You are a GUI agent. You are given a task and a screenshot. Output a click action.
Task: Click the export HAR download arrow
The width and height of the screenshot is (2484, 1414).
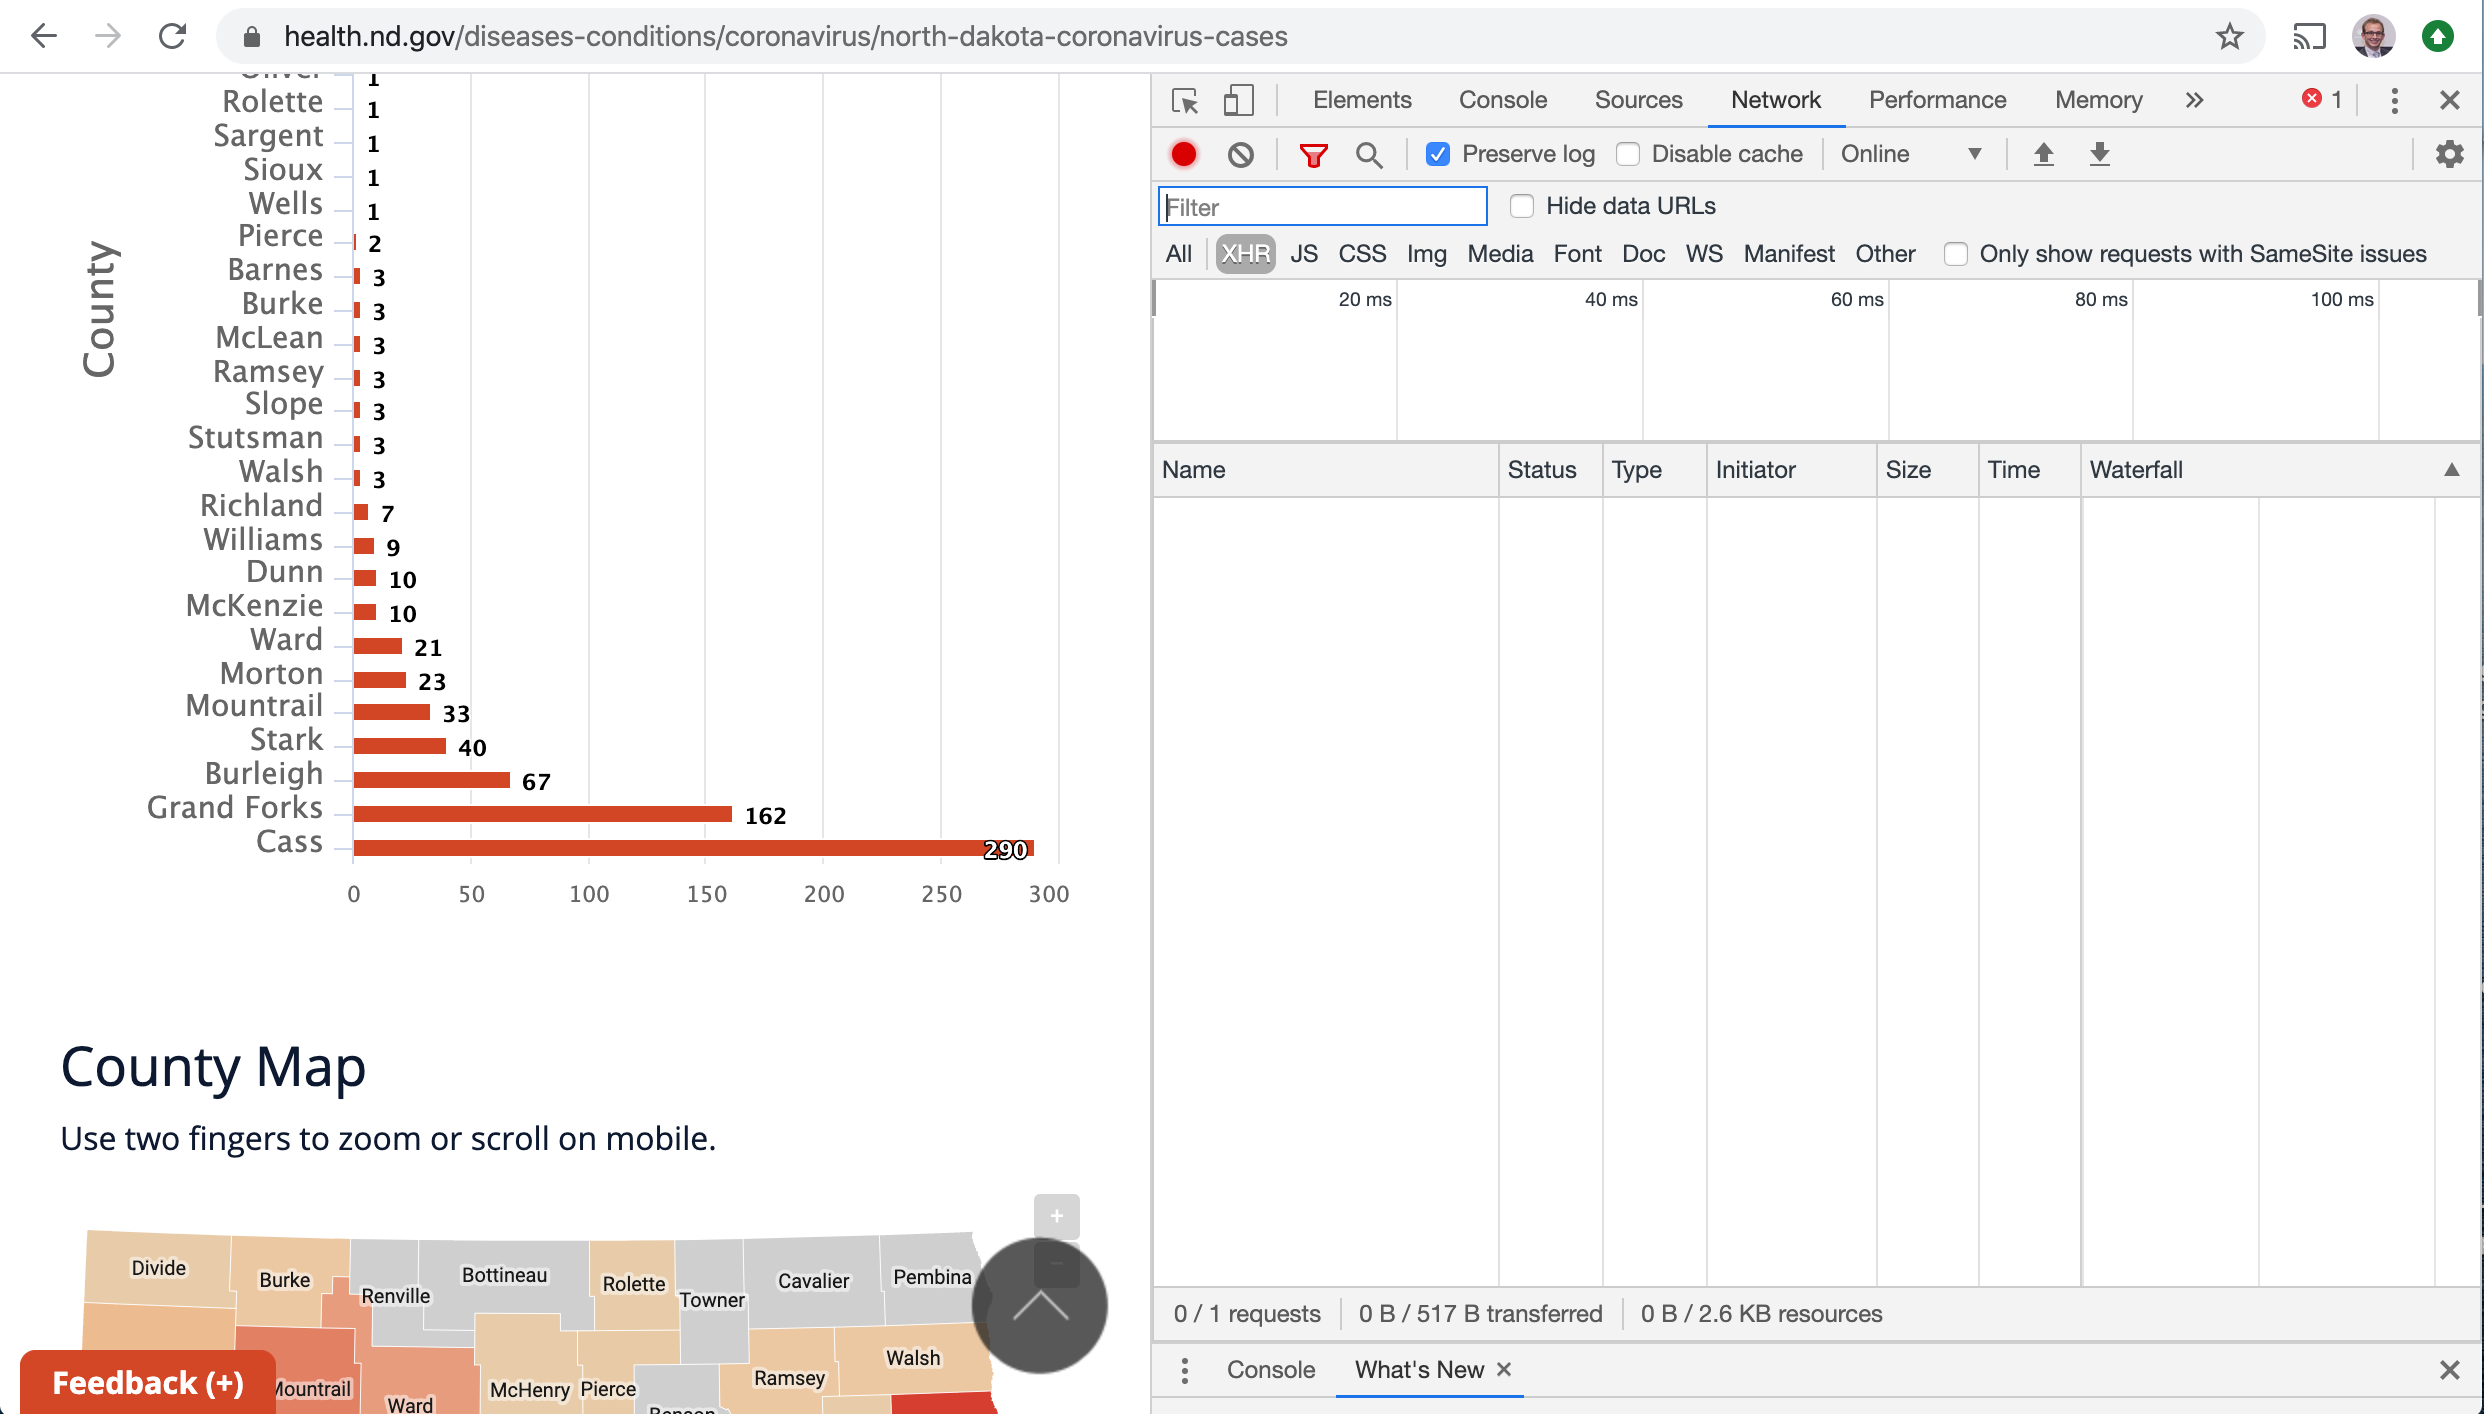coord(2099,154)
